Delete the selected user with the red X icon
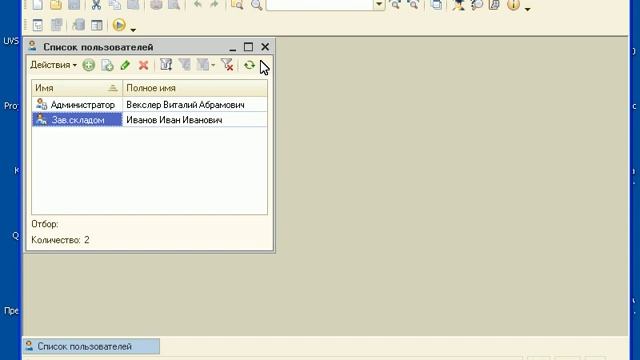The width and height of the screenshot is (640, 360). (143, 65)
